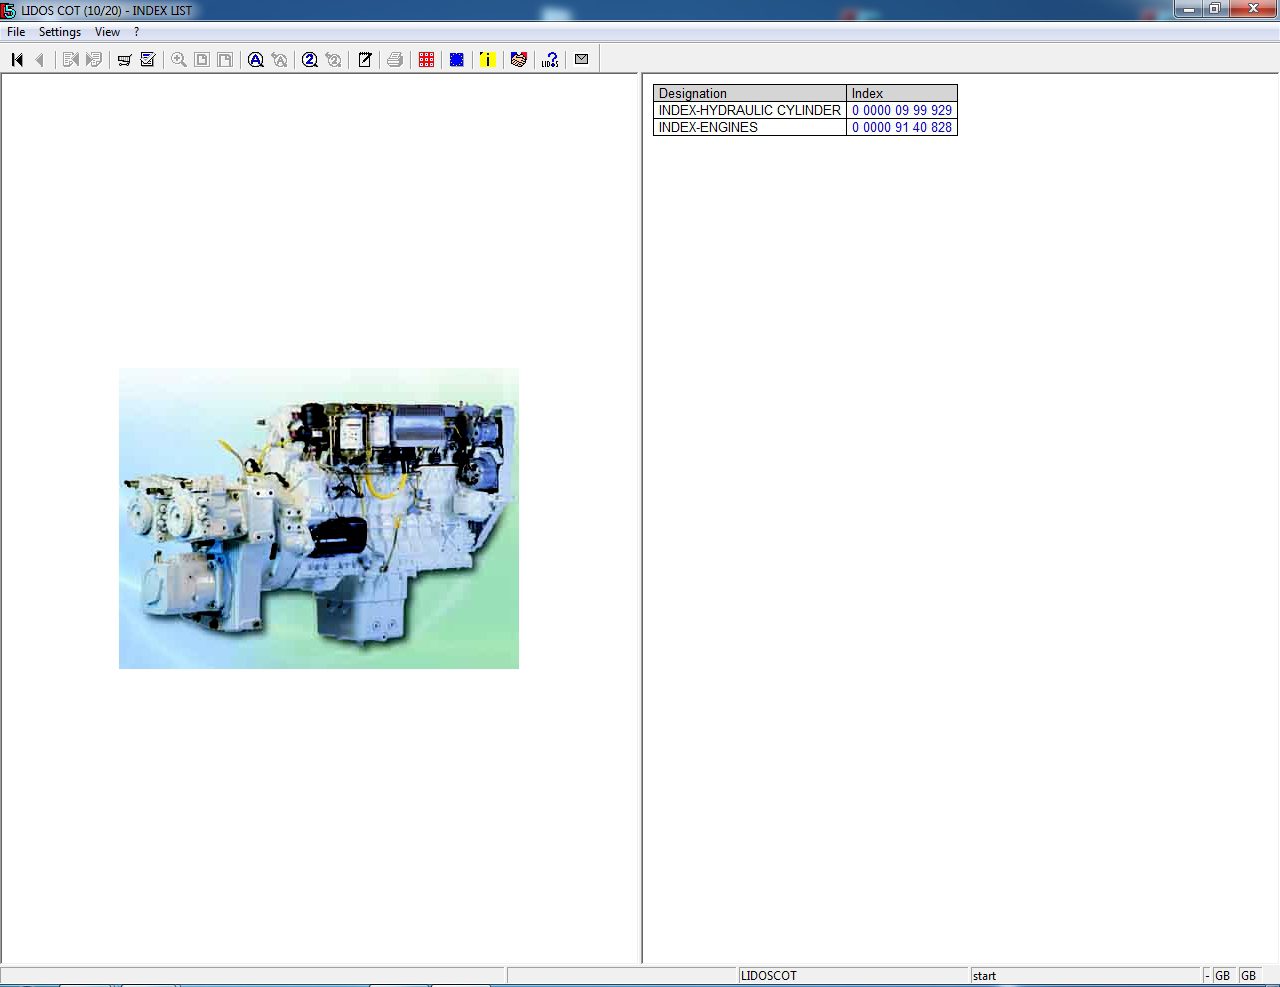Viewport: 1280px width, 987px height.
Task: Open the yellow info icon
Action: coord(487,59)
